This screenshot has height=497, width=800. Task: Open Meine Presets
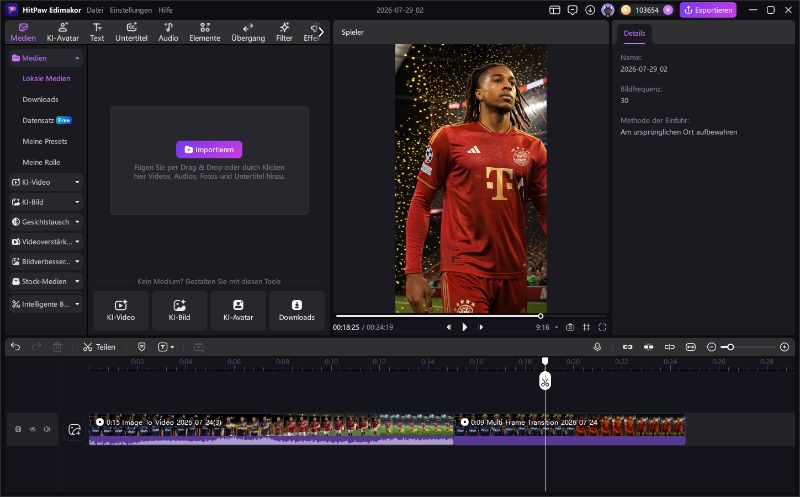pos(45,141)
